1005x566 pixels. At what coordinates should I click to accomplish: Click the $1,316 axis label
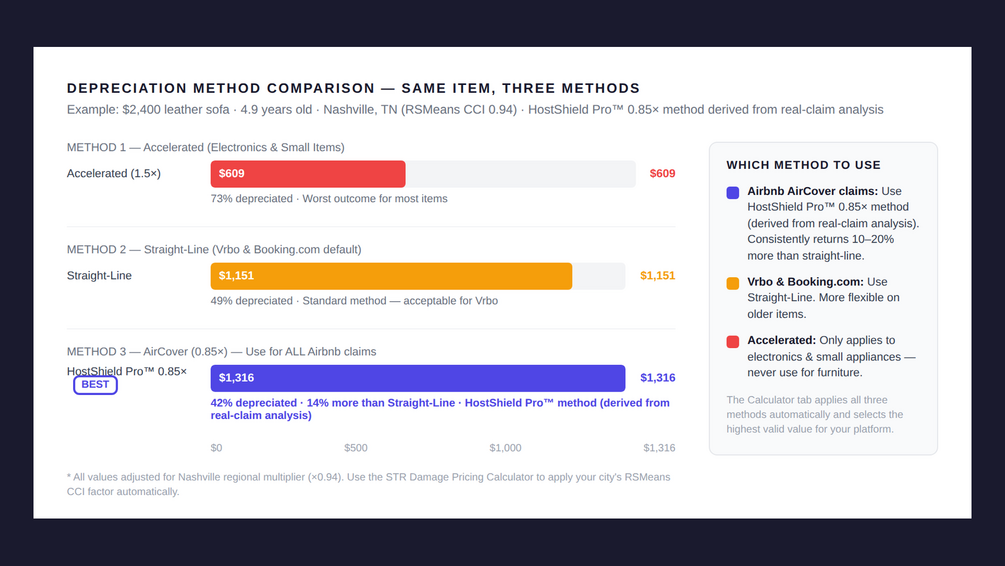pyautogui.click(x=659, y=448)
